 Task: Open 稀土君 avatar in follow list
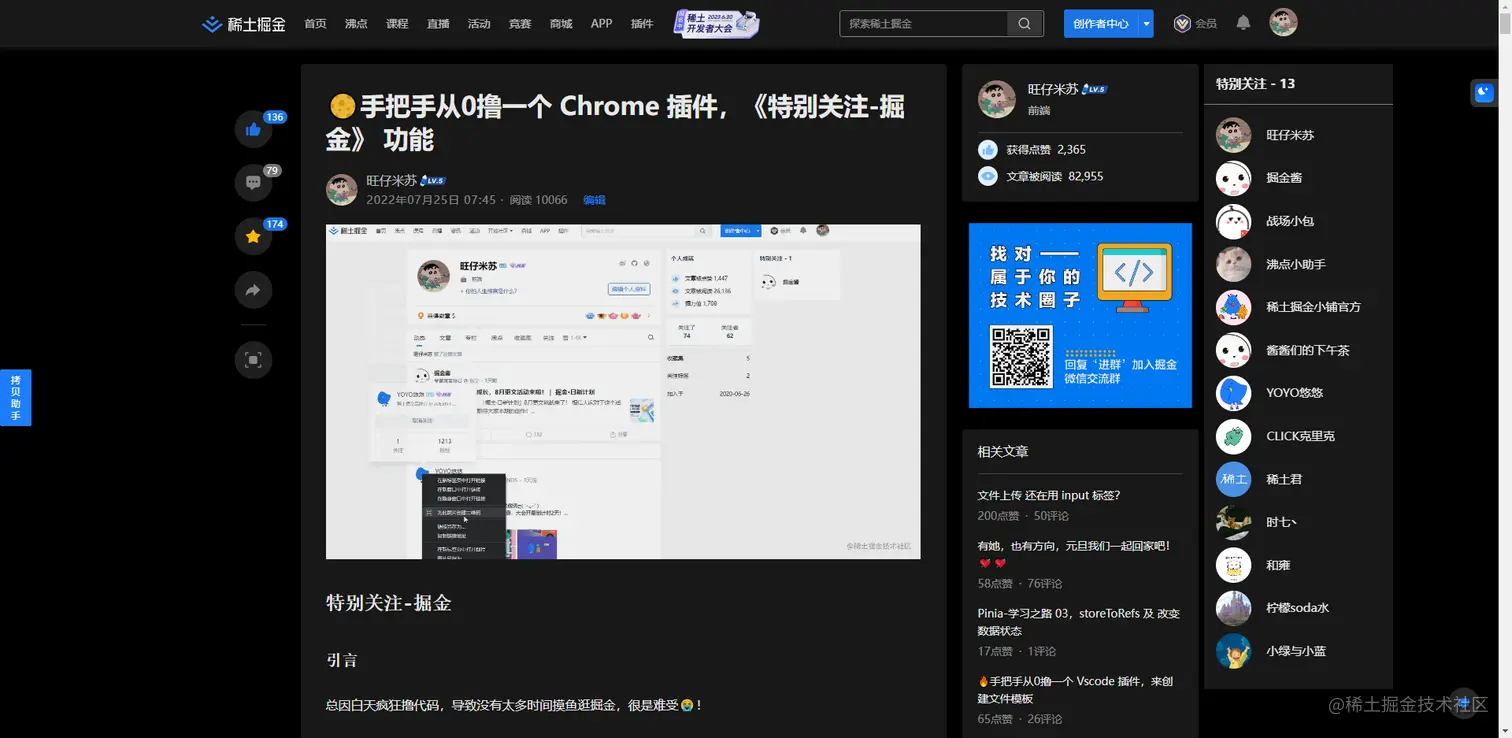[1233, 479]
